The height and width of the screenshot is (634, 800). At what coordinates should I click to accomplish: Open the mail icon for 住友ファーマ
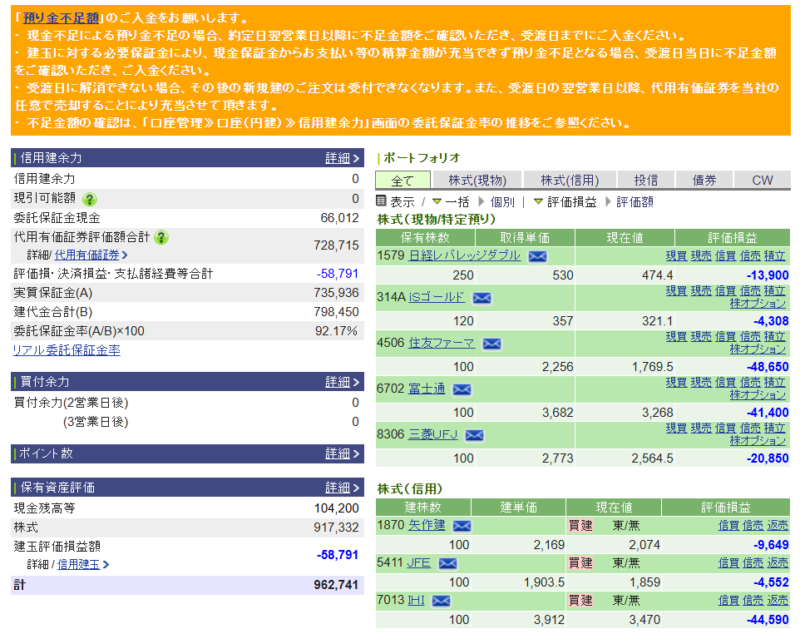point(490,344)
